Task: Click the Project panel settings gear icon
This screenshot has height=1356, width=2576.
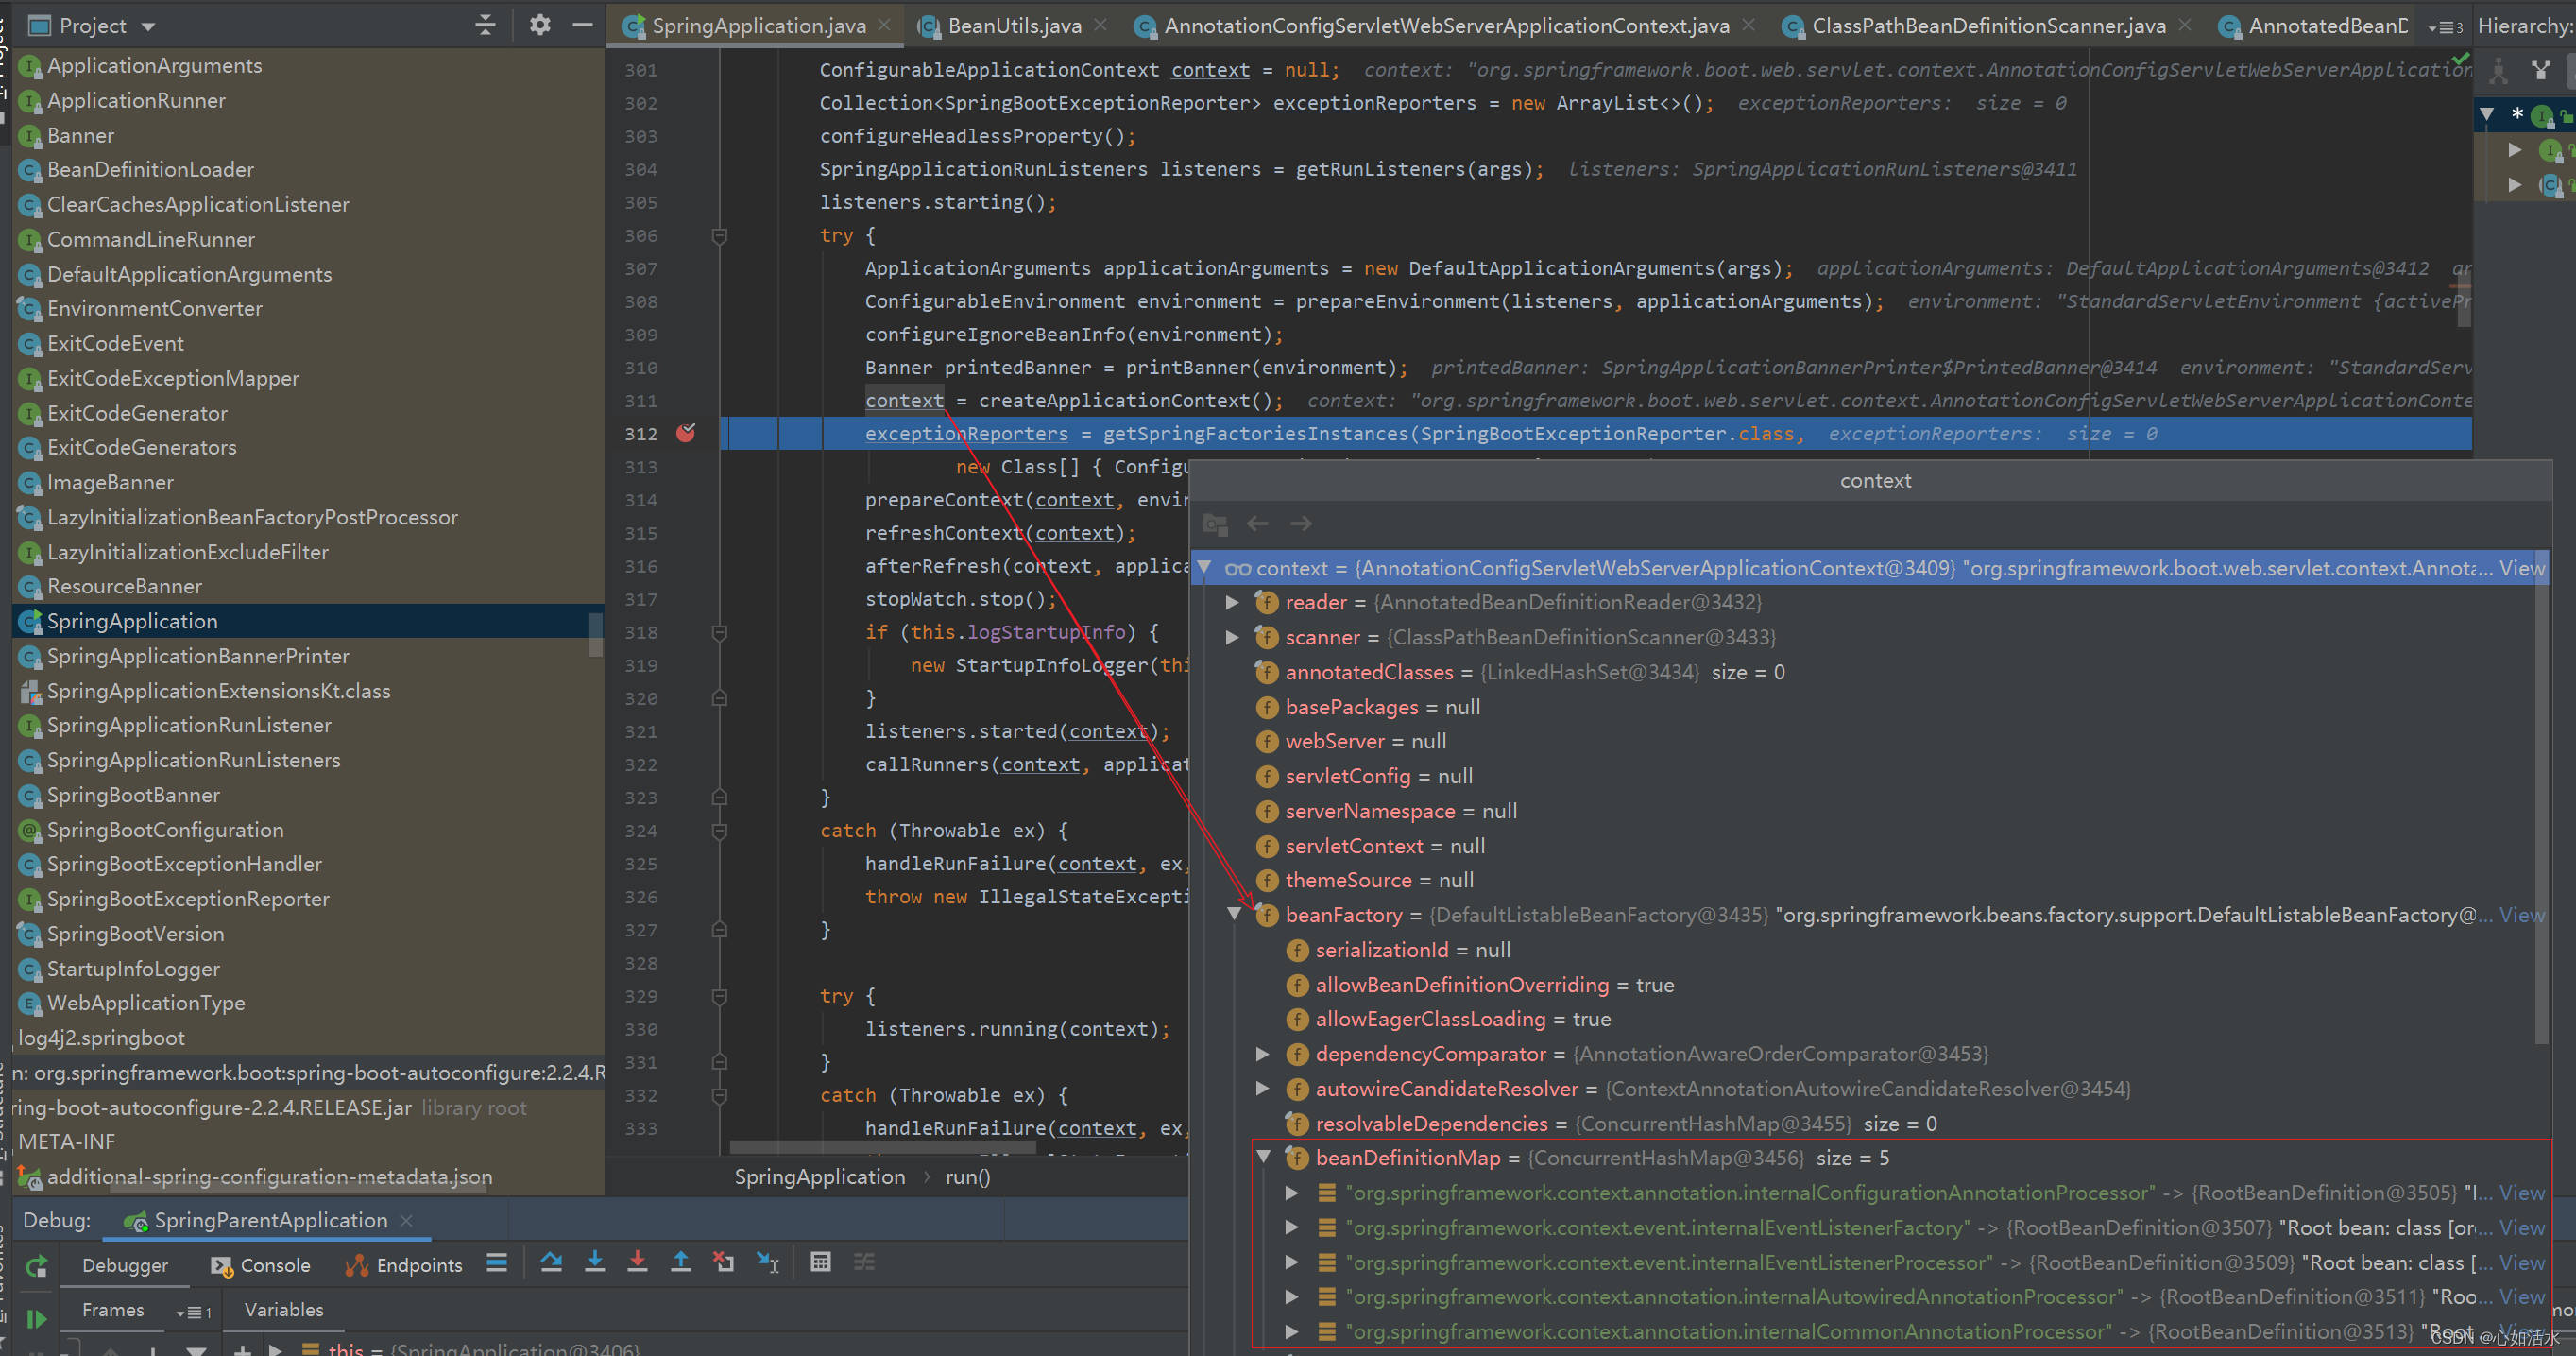Action: pos(540,25)
